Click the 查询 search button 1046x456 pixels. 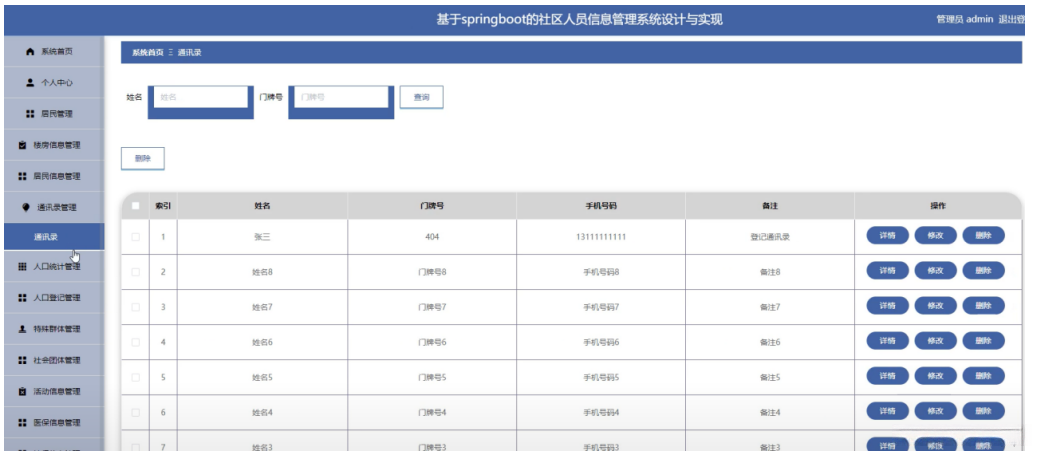point(421,97)
